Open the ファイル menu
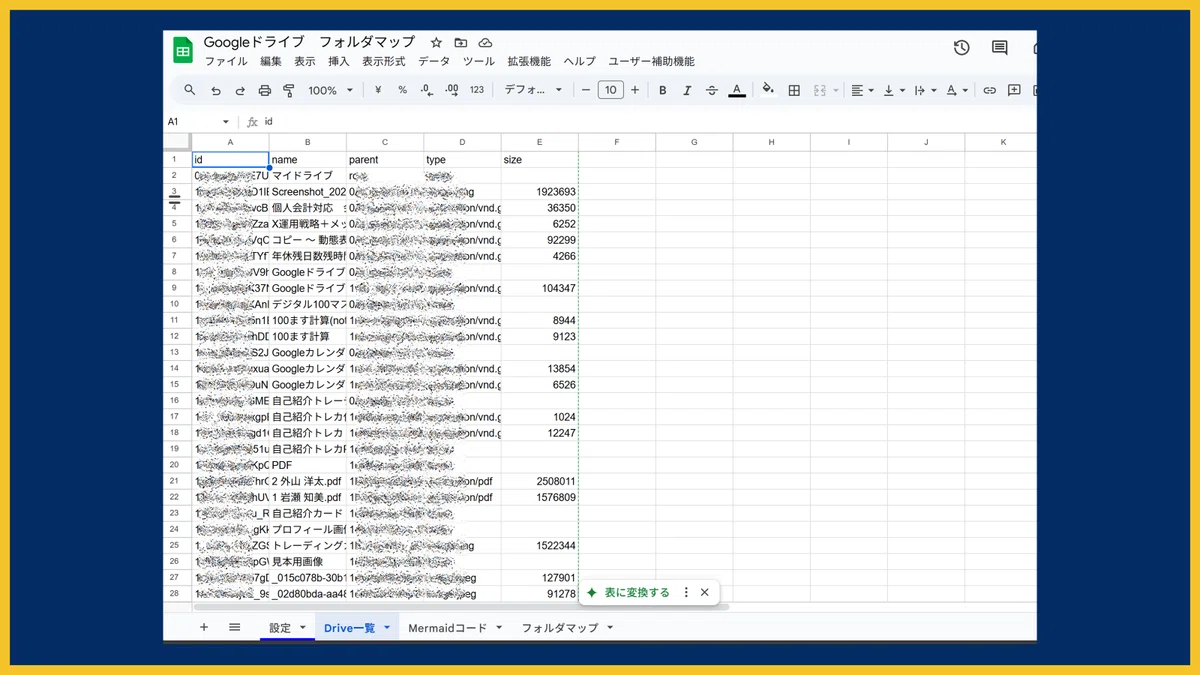Screen dimensions: 1200x675 [226, 62]
